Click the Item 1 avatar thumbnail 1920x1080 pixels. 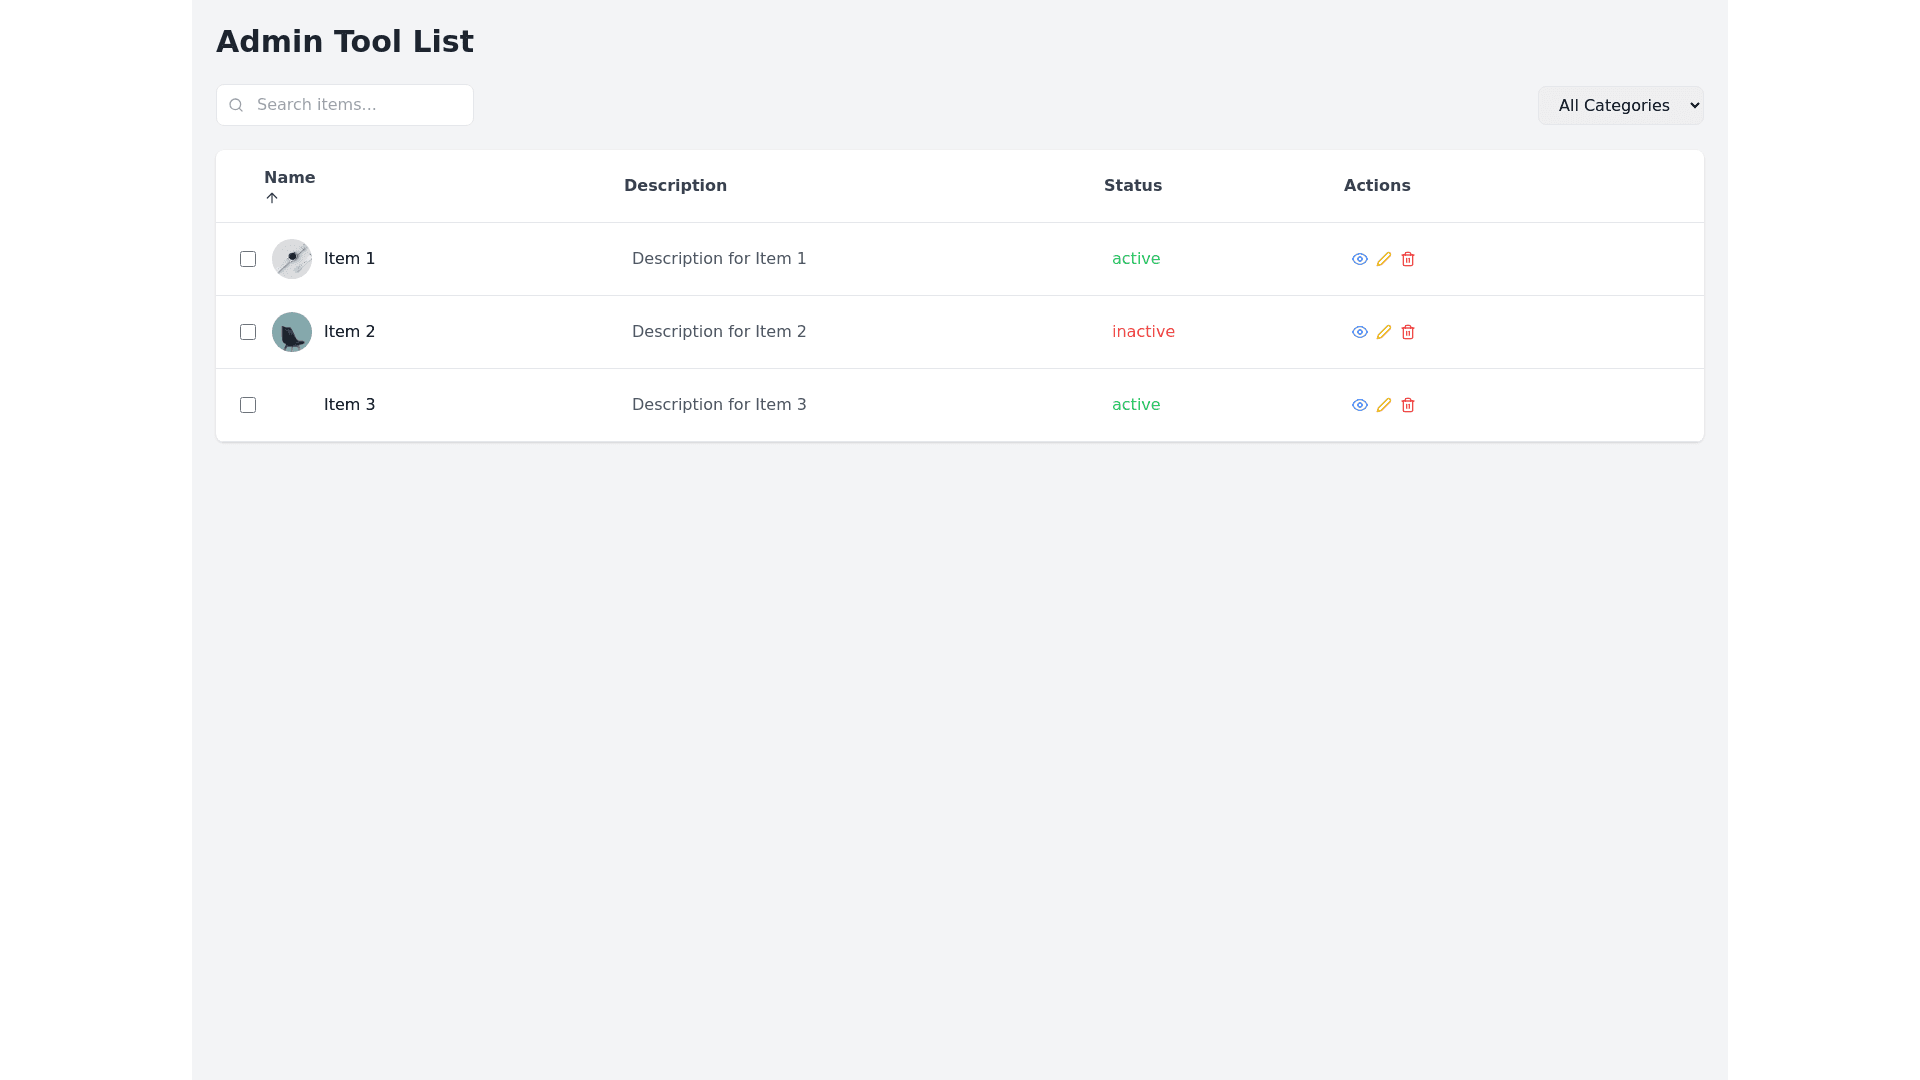pyautogui.click(x=292, y=259)
